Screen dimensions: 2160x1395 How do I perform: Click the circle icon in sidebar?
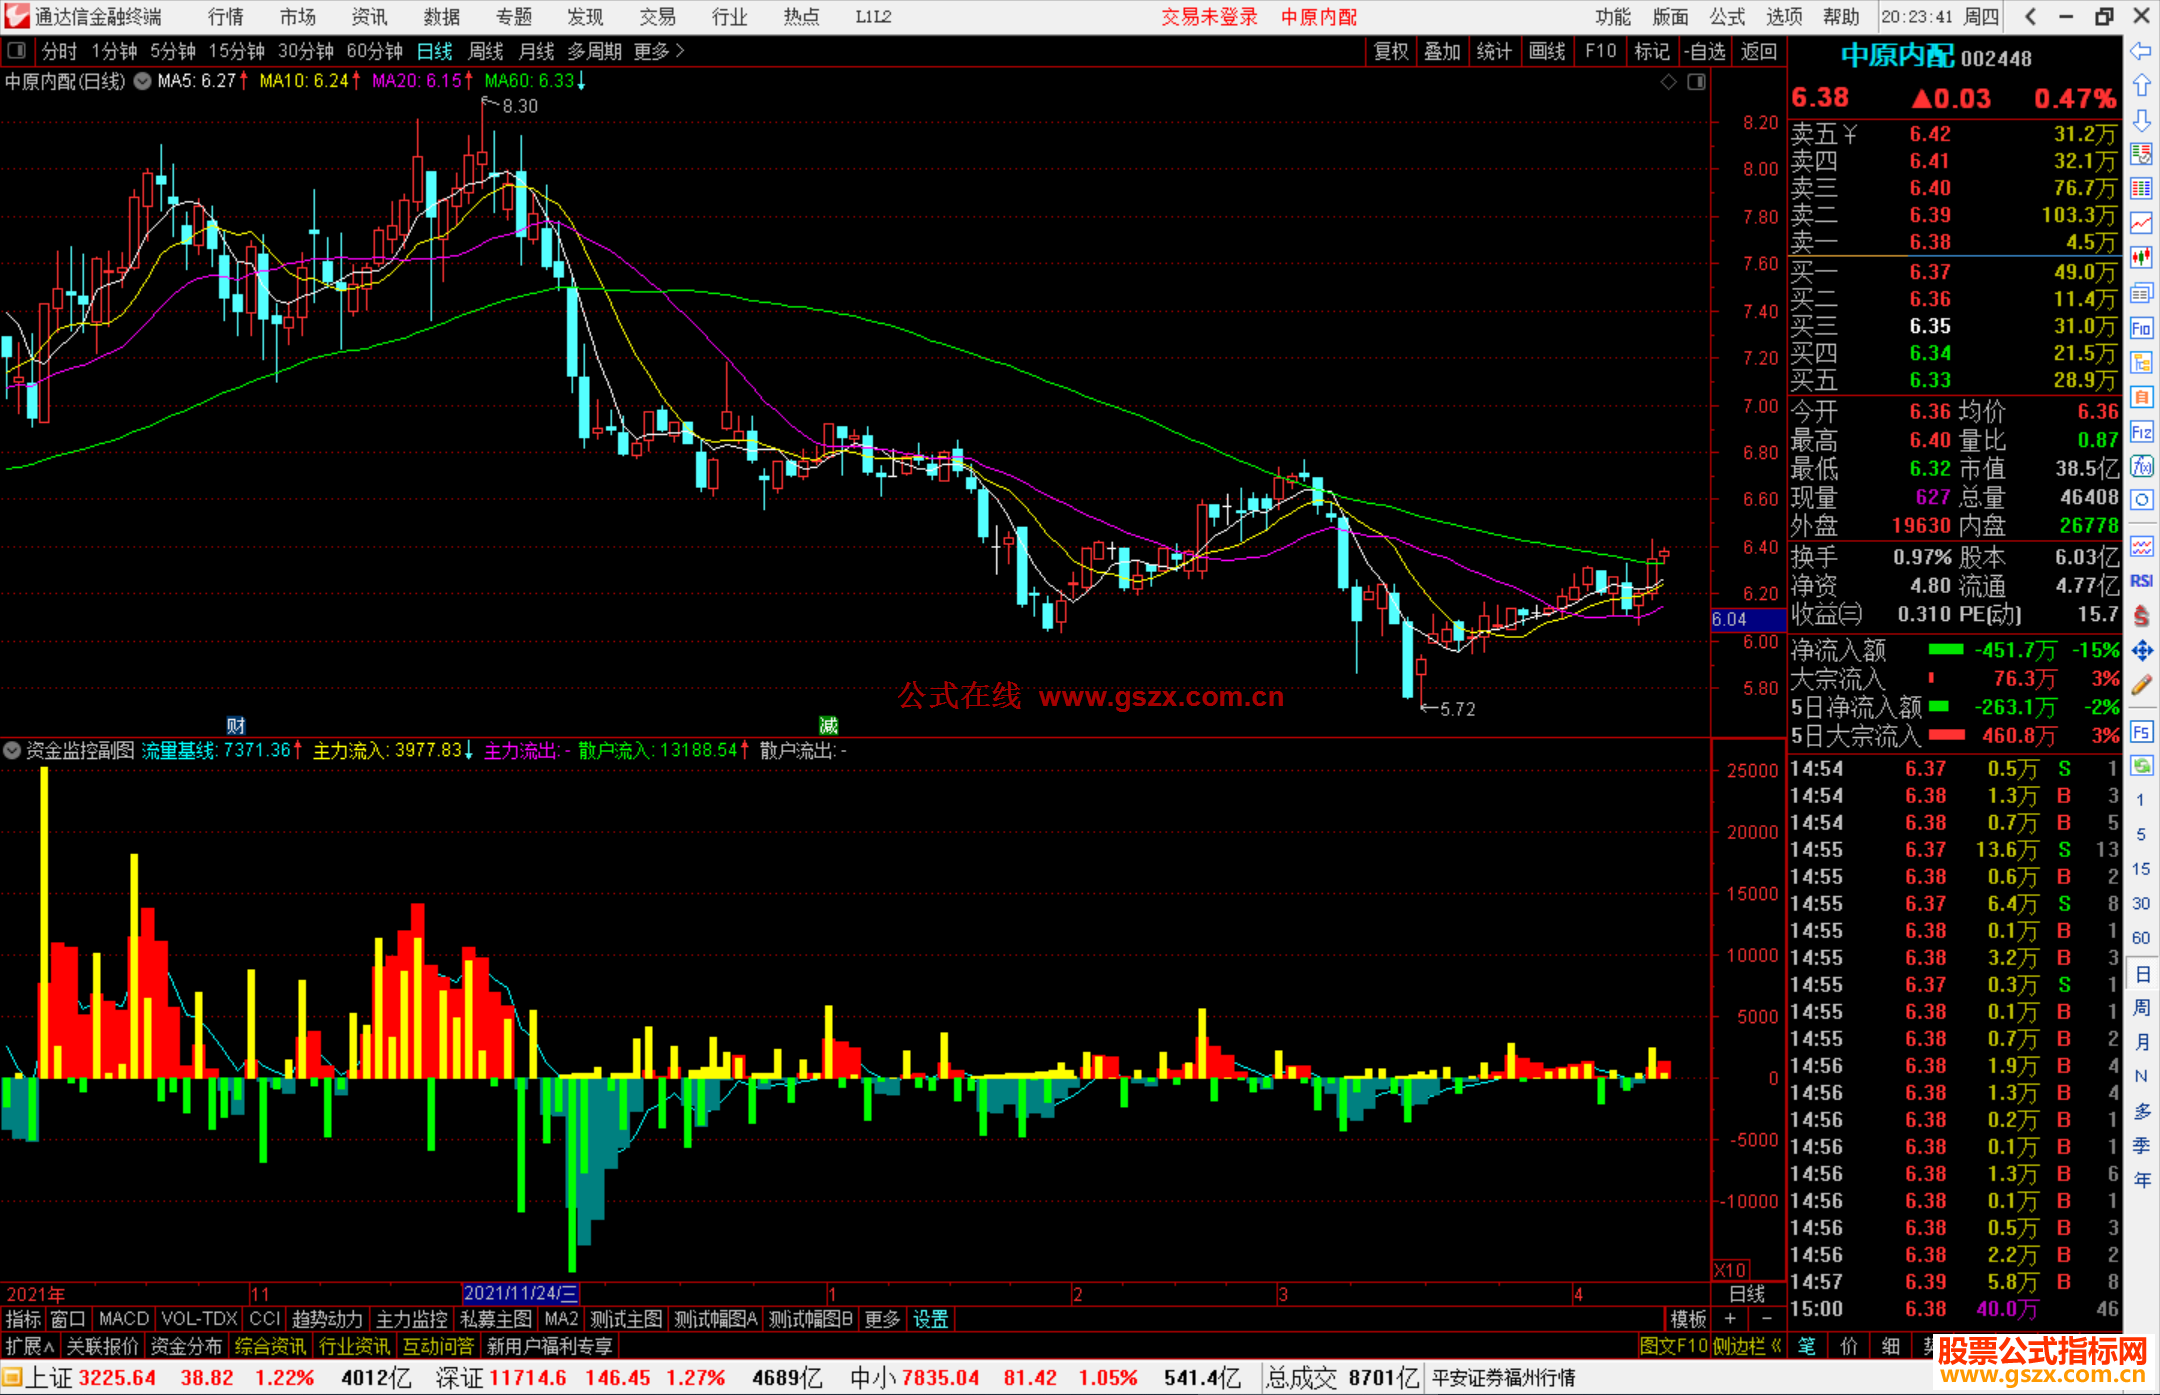2141,500
